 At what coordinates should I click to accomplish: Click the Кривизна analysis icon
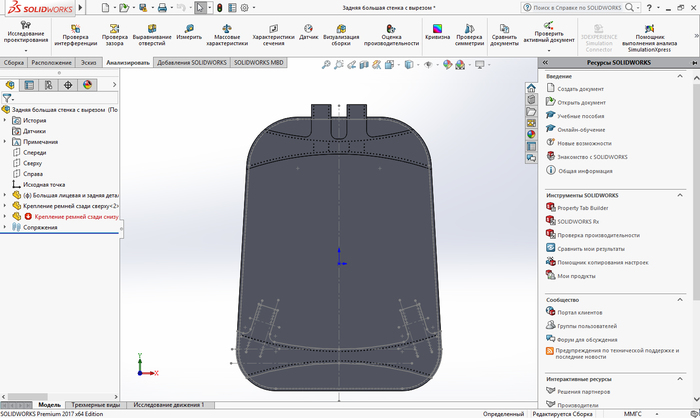click(437, 32)
